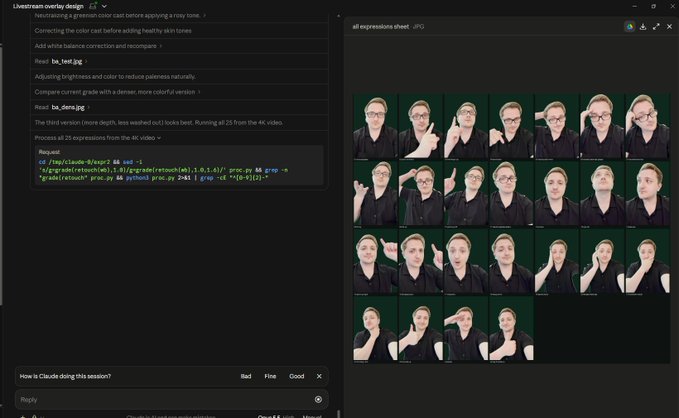Select 'Correcting the color cast' step text
679x418 pixels.
pyautogui.click(x=113, y=31)
